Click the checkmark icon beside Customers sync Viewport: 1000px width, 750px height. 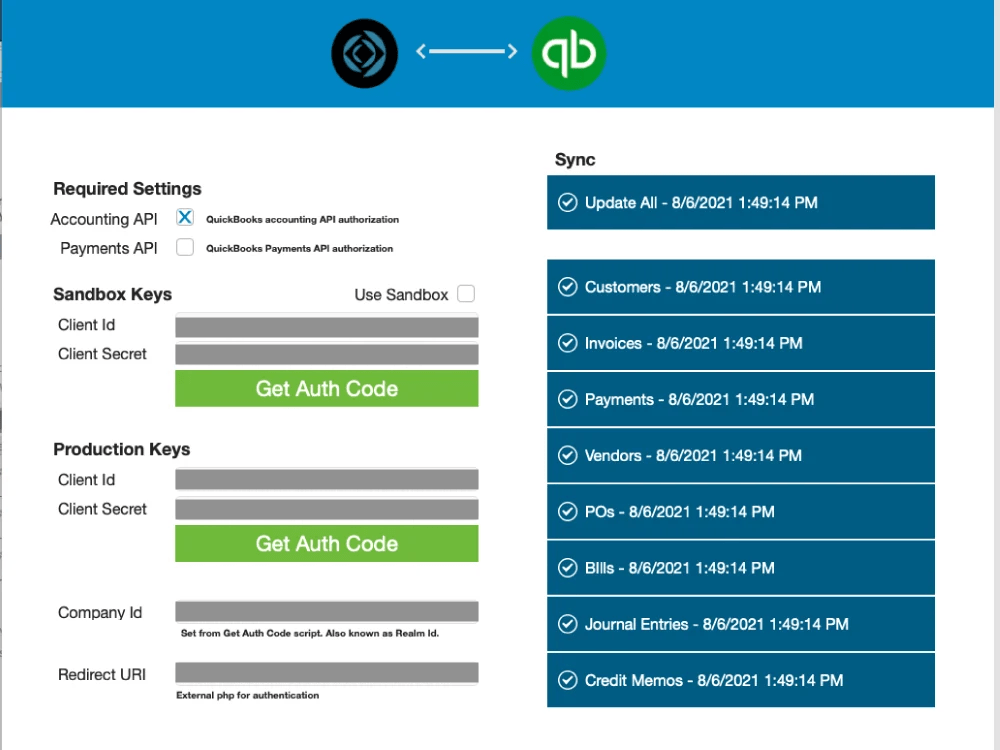coord(567,287)
